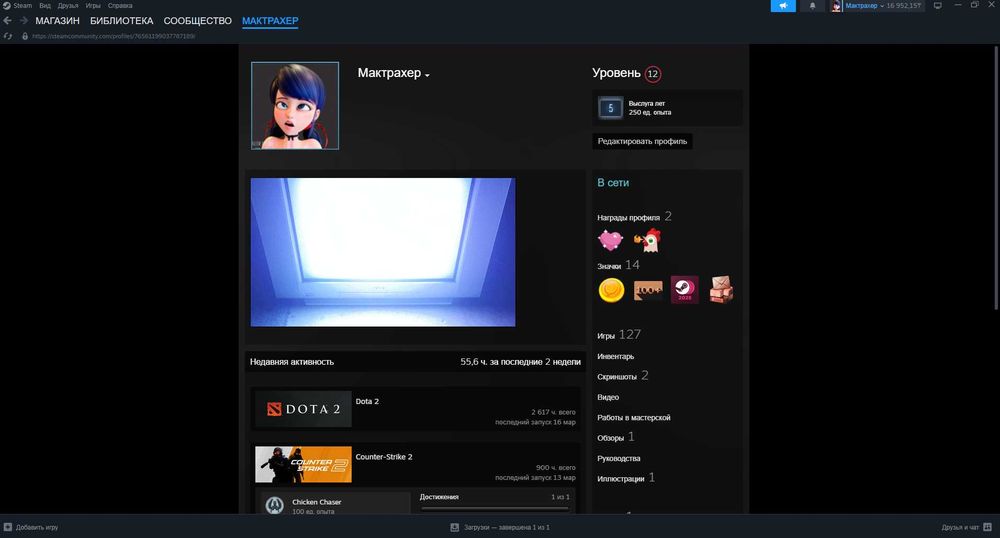Click the Counter-Strike 2 game banner
The image size is (1000, 538).
coord(303,464)
